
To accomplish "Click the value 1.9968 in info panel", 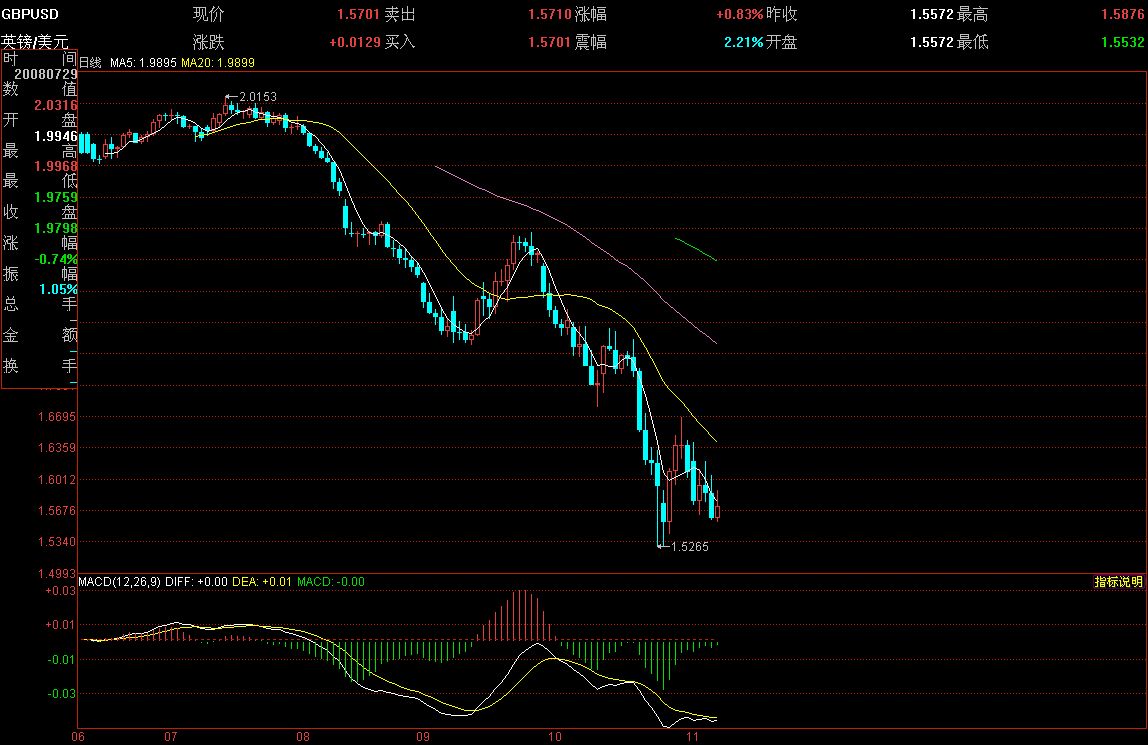I will [56, 166].
